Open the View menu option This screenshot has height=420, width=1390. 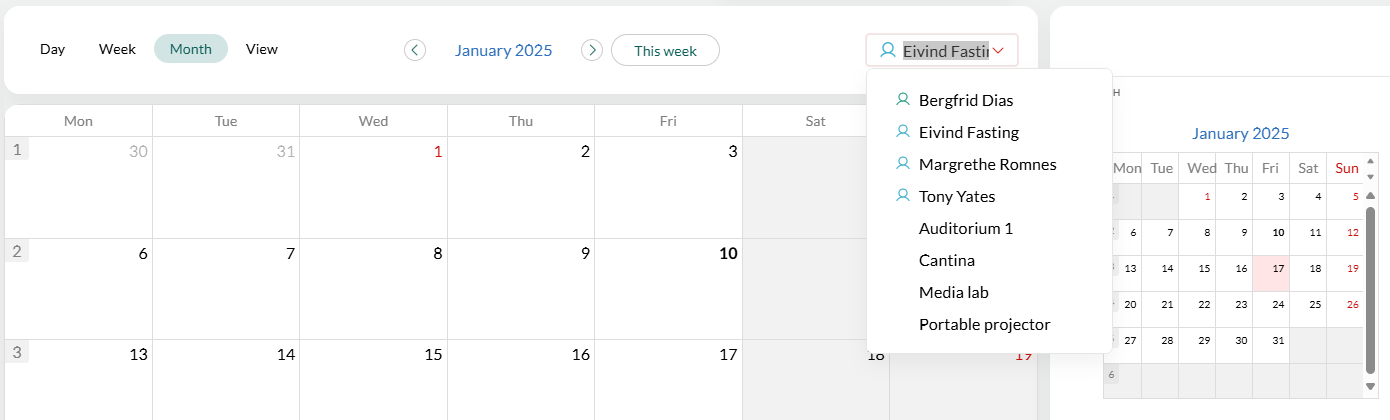click(262, 49)
